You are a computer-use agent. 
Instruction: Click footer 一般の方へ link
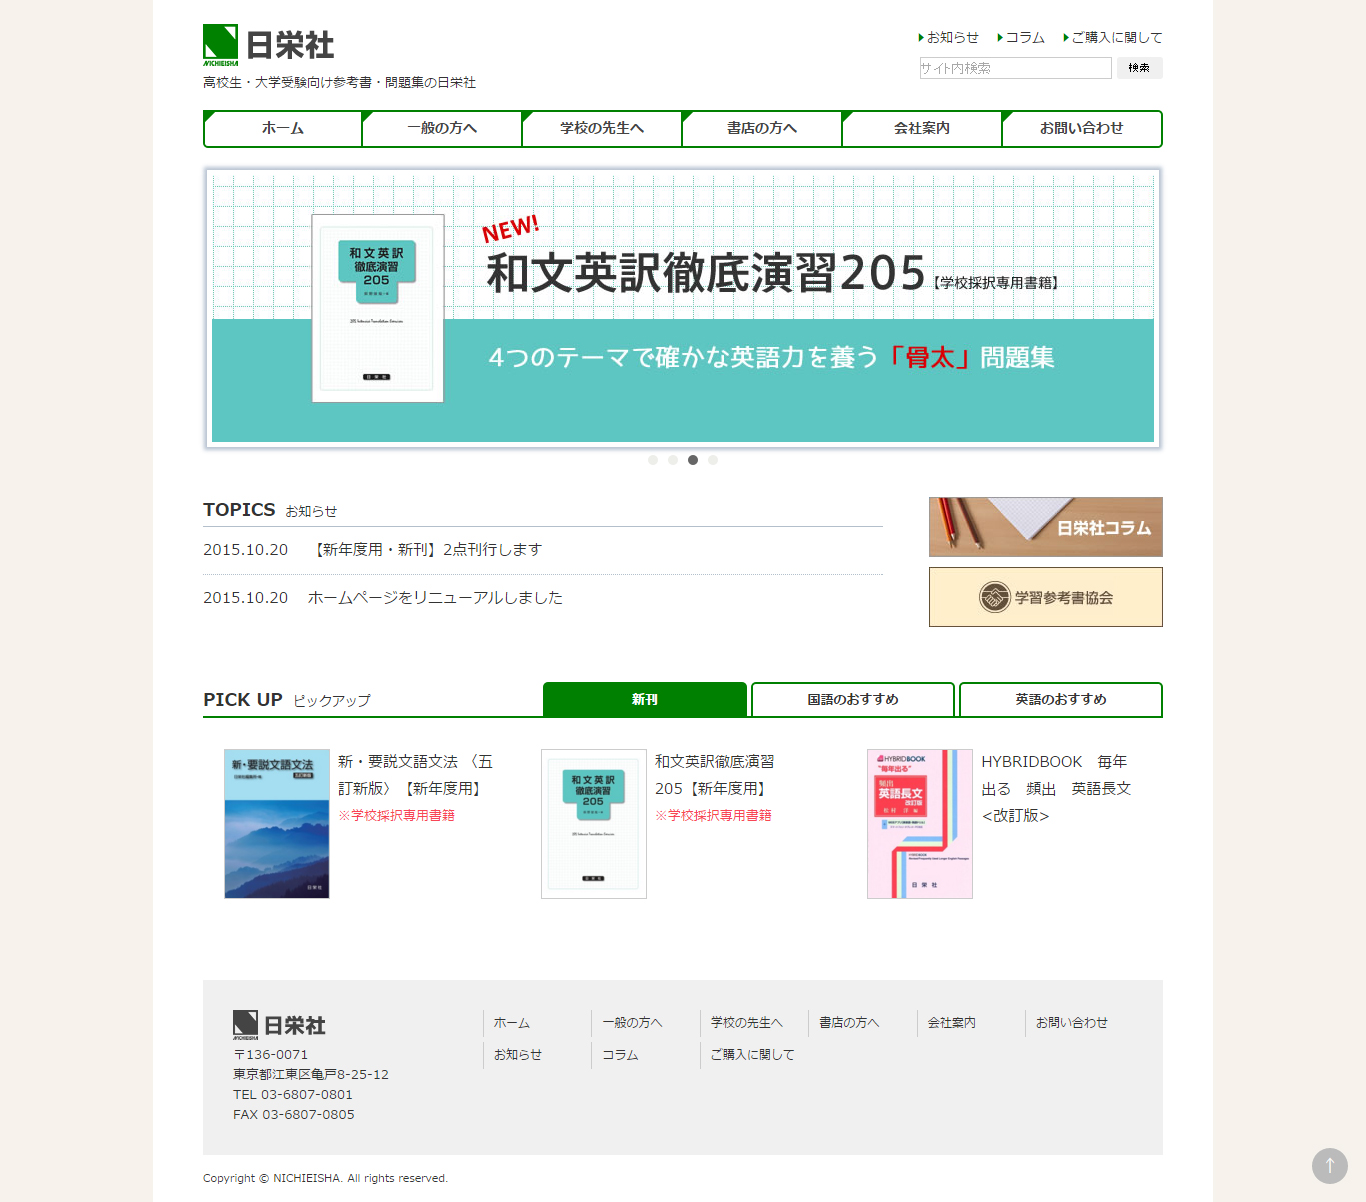click(632, 1023)
